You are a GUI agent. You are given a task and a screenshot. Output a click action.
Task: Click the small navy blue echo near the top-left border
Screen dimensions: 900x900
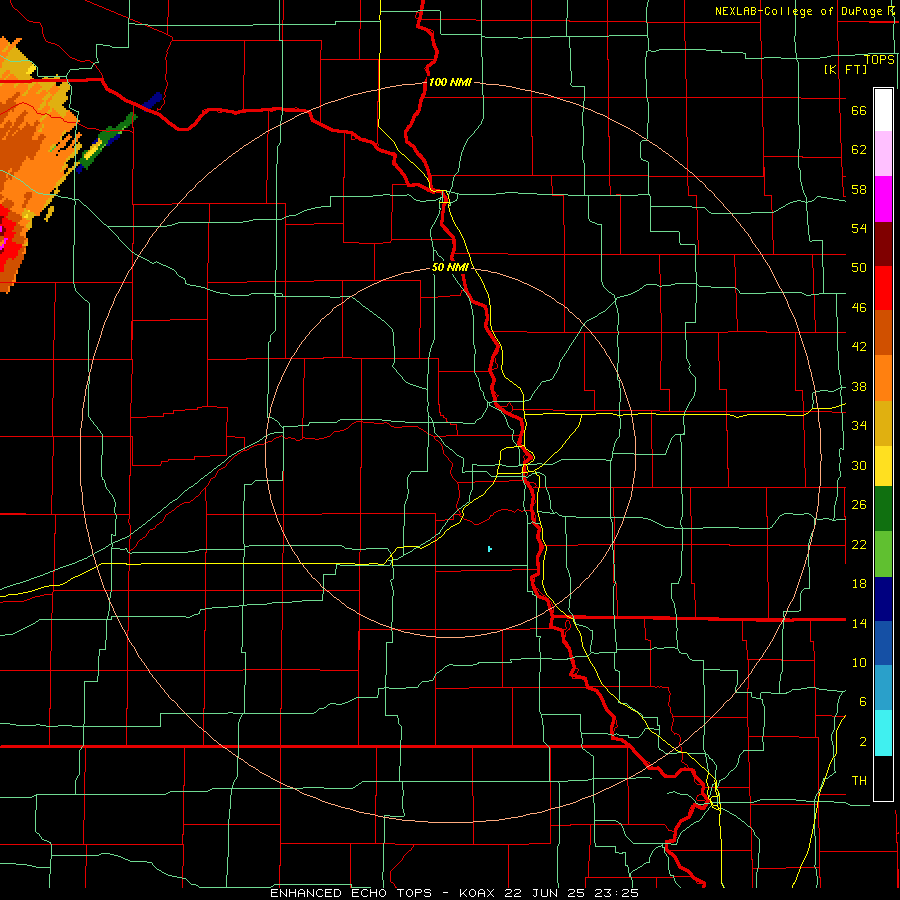pyautogui.click(x=153, y=101)
